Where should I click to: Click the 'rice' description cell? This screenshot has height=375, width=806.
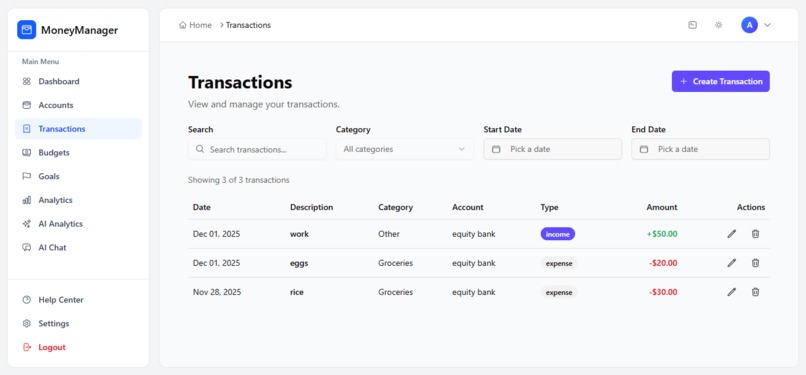(x=297, y=292)
